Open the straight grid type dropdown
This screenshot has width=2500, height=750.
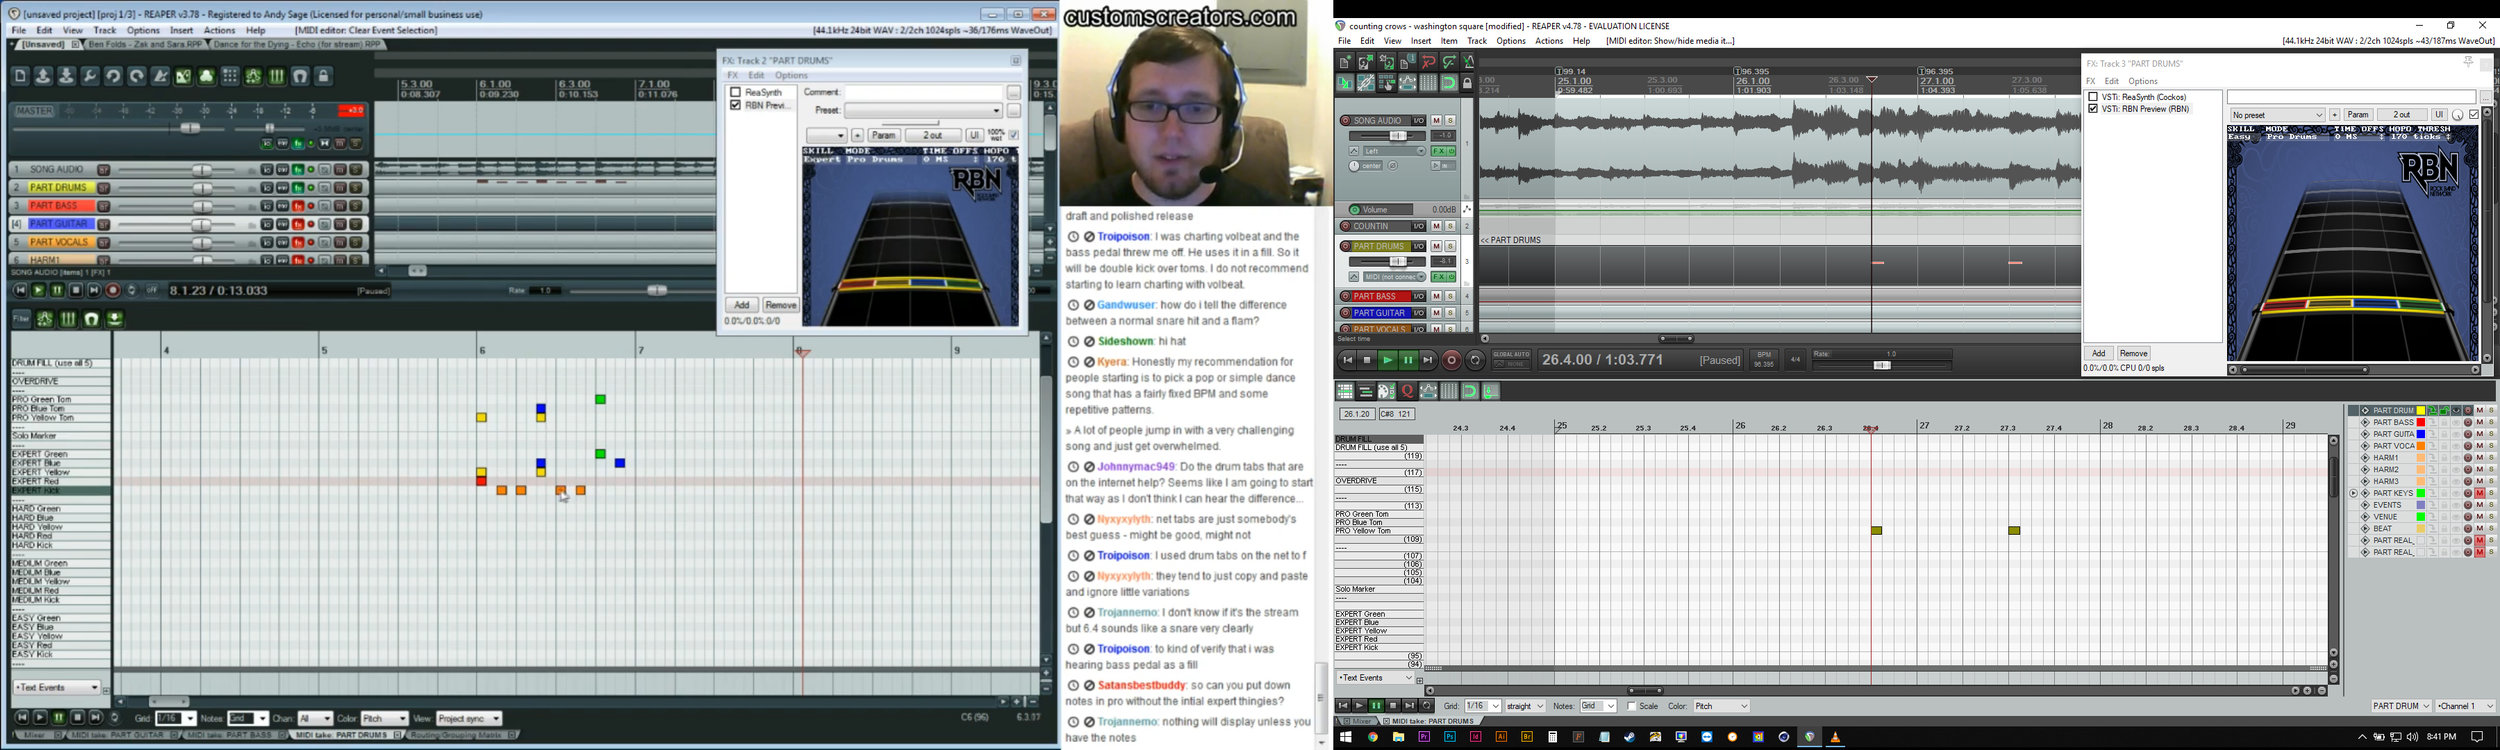[1526, 706]
